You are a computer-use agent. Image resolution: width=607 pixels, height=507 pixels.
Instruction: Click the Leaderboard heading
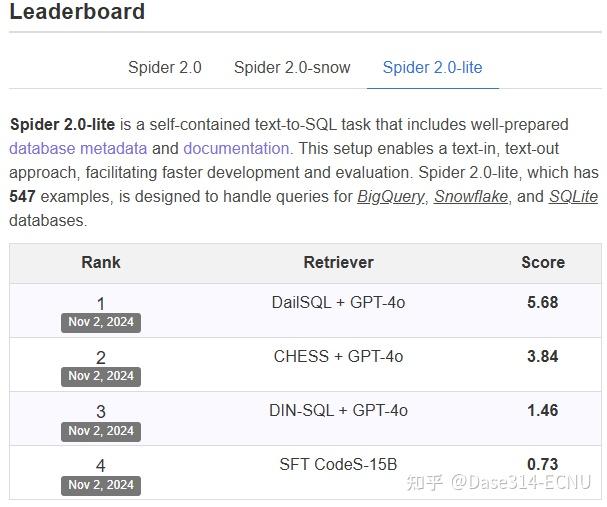pyautogui.click(x=77, y=13)
